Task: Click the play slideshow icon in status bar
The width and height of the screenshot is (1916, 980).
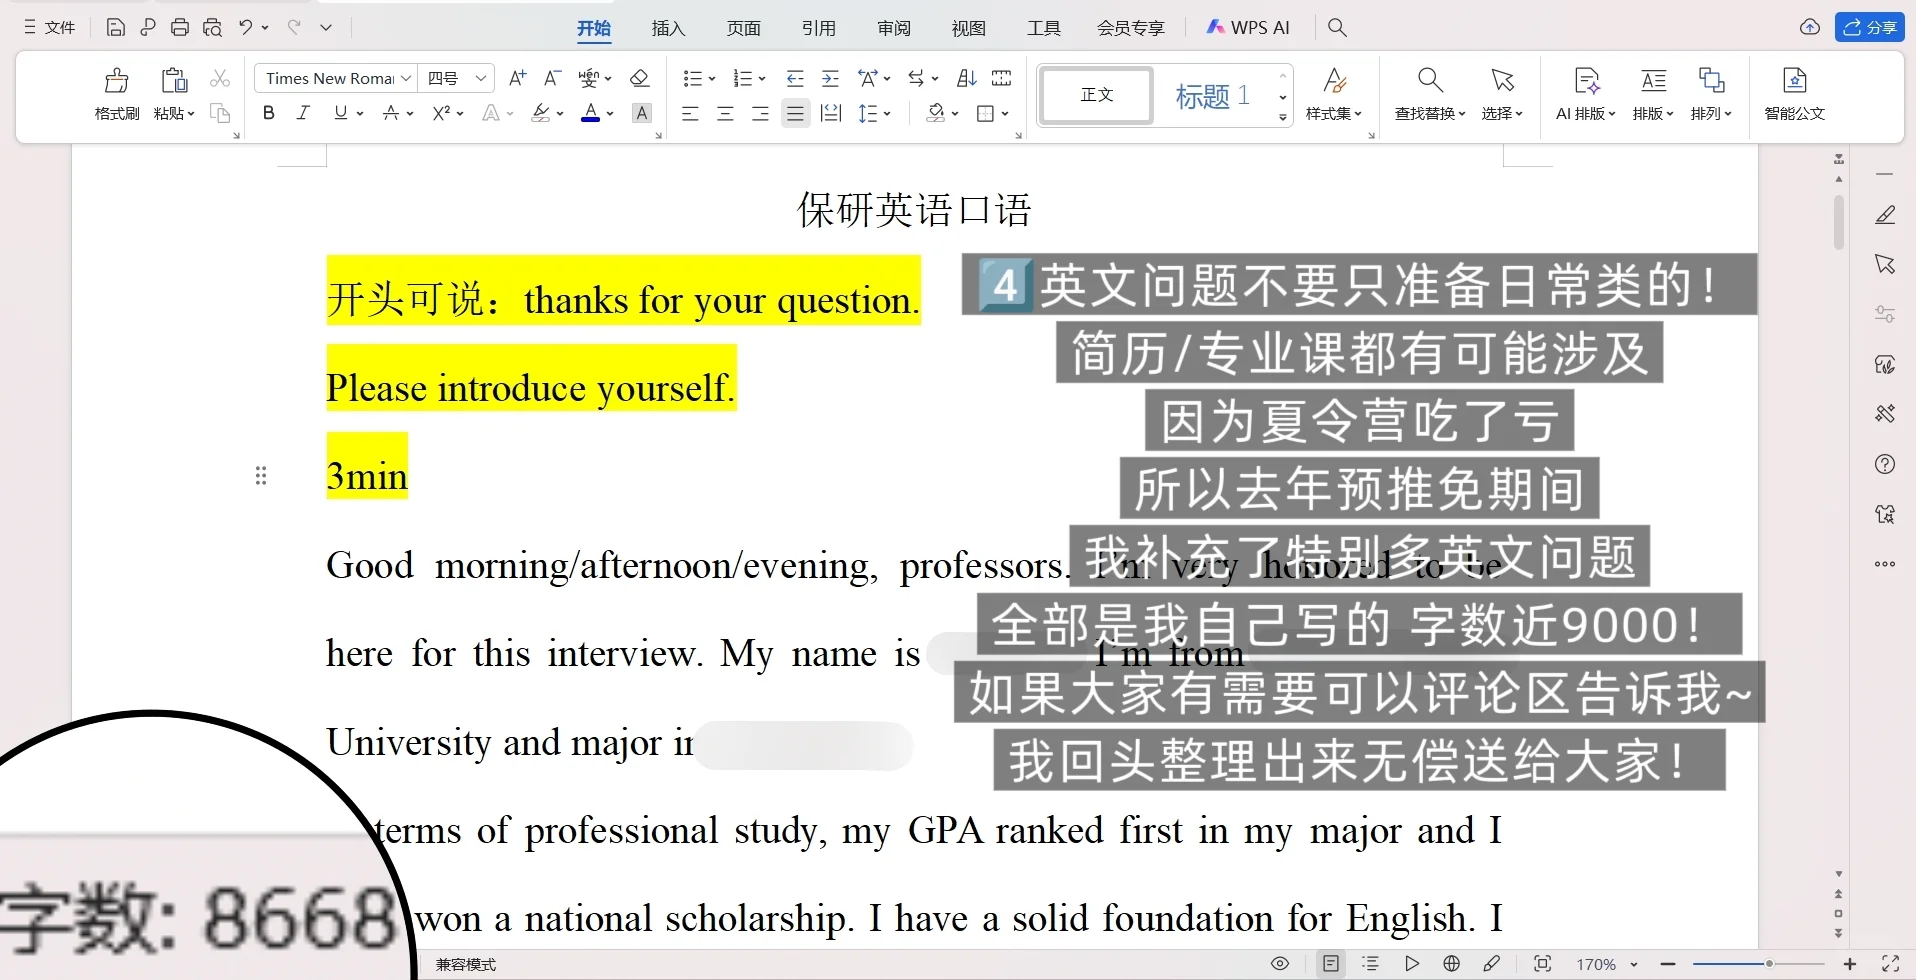Action: click(x=1412, y=964)
